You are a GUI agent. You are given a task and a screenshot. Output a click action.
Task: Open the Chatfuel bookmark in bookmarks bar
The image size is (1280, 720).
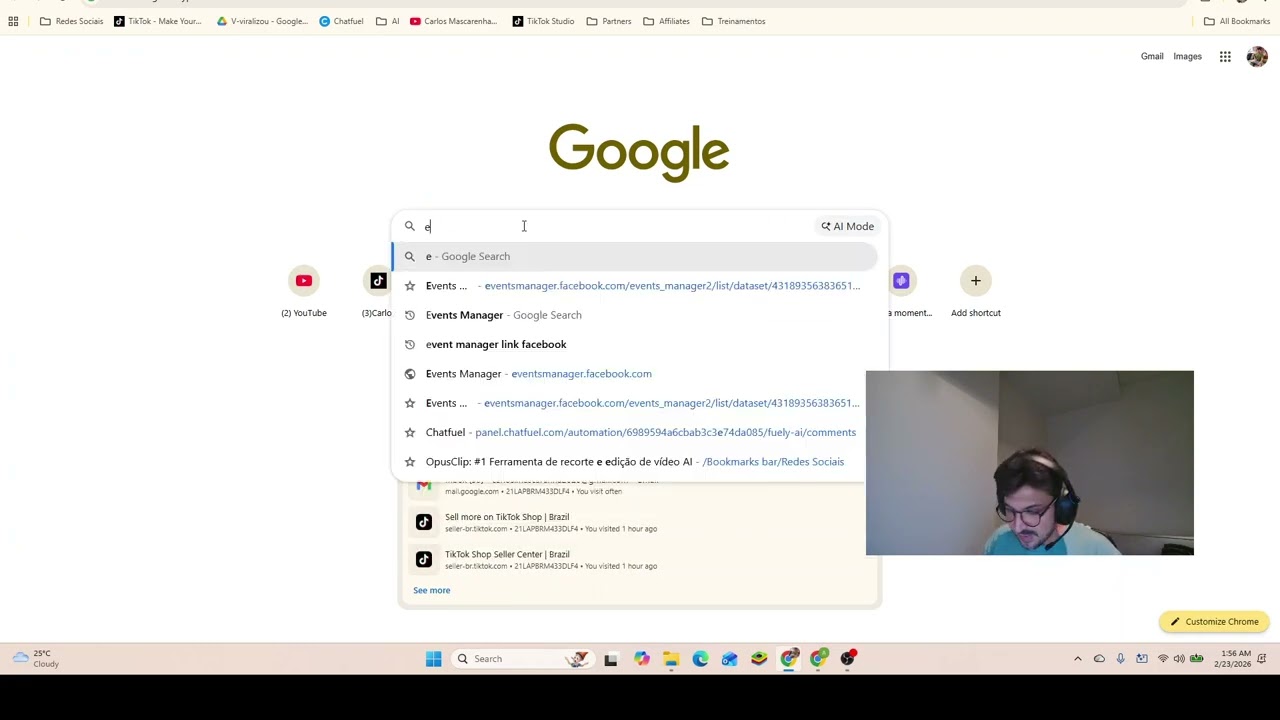pos(341,21)
